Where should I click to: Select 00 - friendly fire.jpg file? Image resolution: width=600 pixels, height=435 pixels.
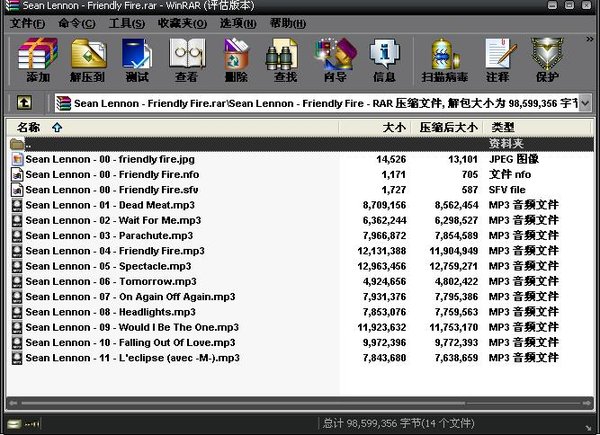(x=301, y=159)
